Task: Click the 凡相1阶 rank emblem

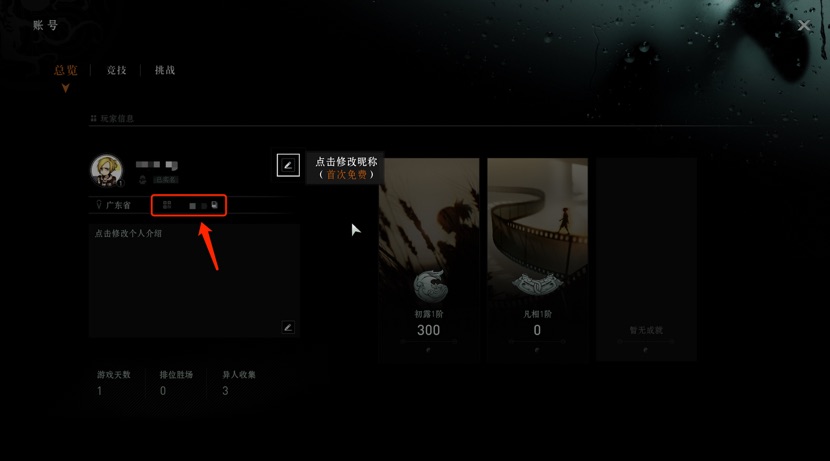Action: [537, 284]
